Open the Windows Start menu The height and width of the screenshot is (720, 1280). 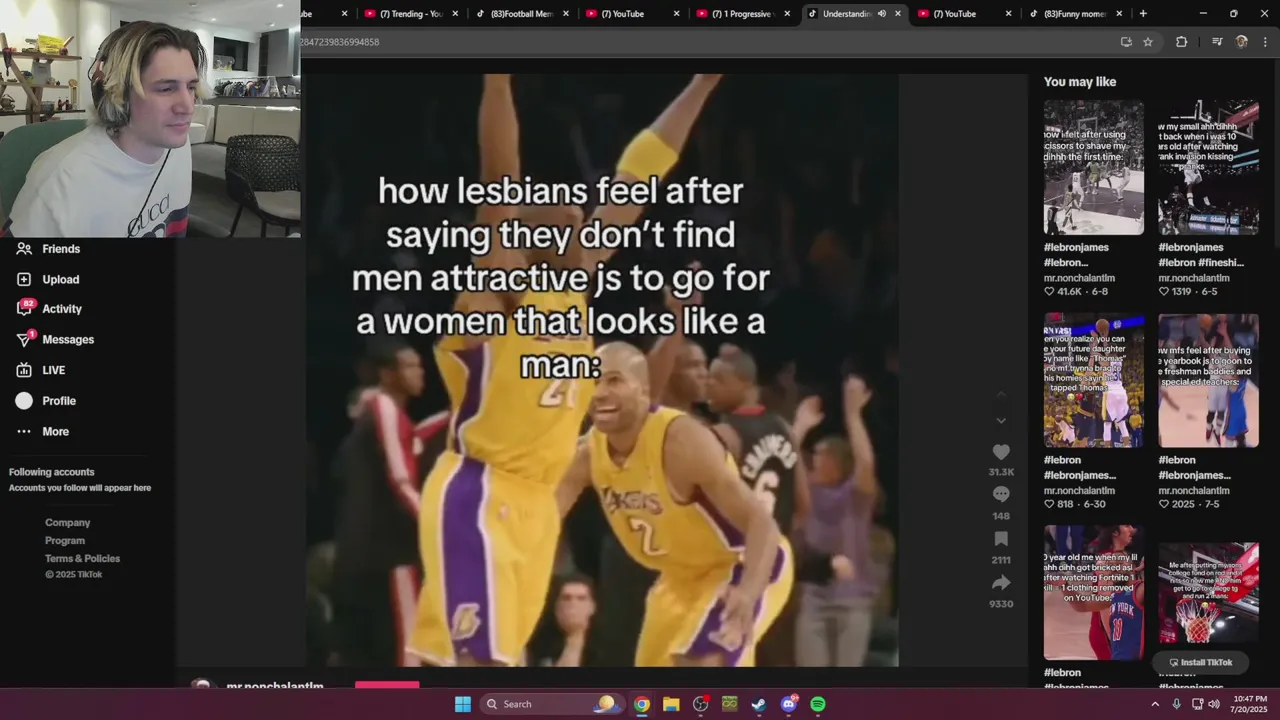pyautogui.click(x=463, y=704)
